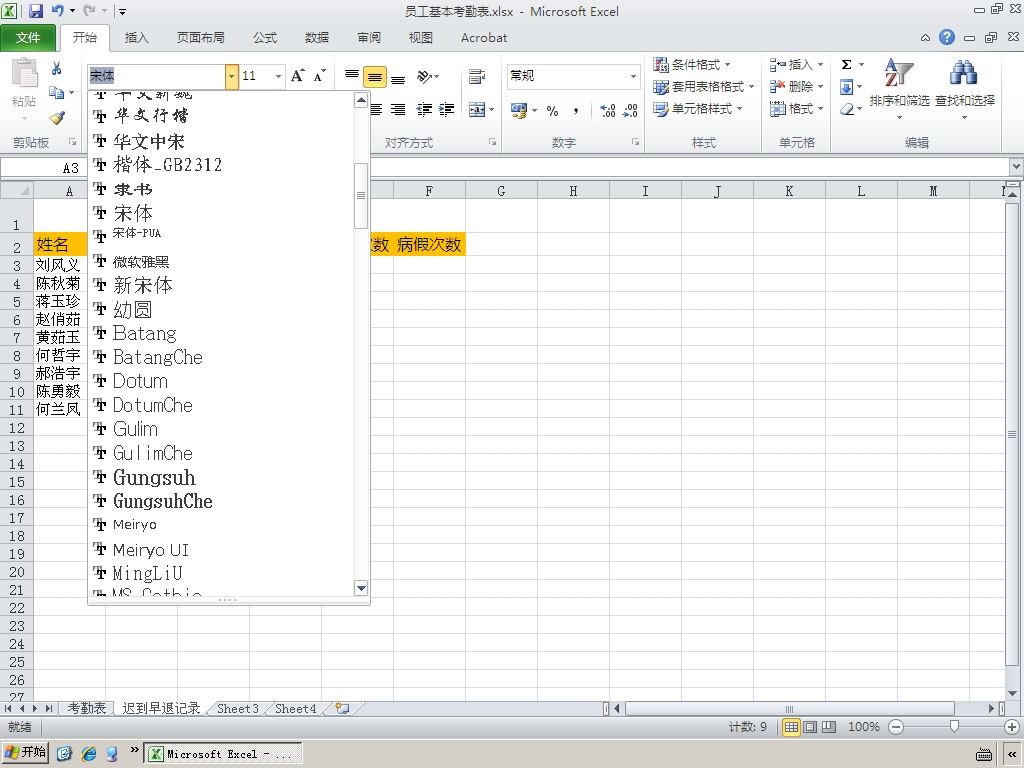Toggle Wrap Text icon

click(477, 76)
